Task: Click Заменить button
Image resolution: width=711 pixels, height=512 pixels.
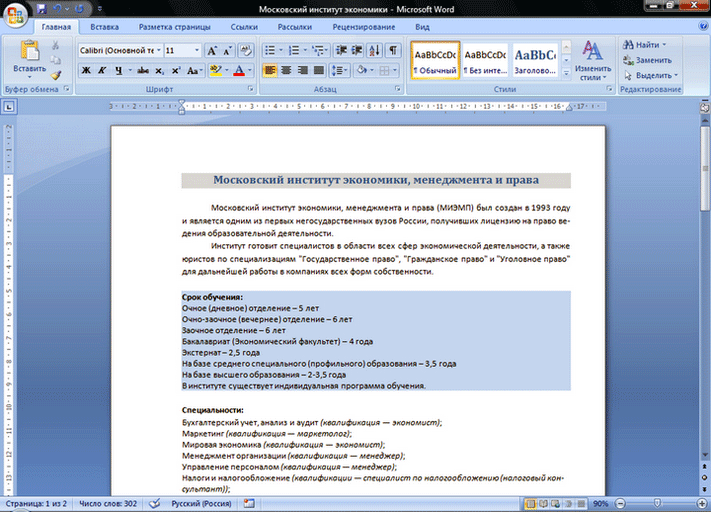Action: click(648, 60)
